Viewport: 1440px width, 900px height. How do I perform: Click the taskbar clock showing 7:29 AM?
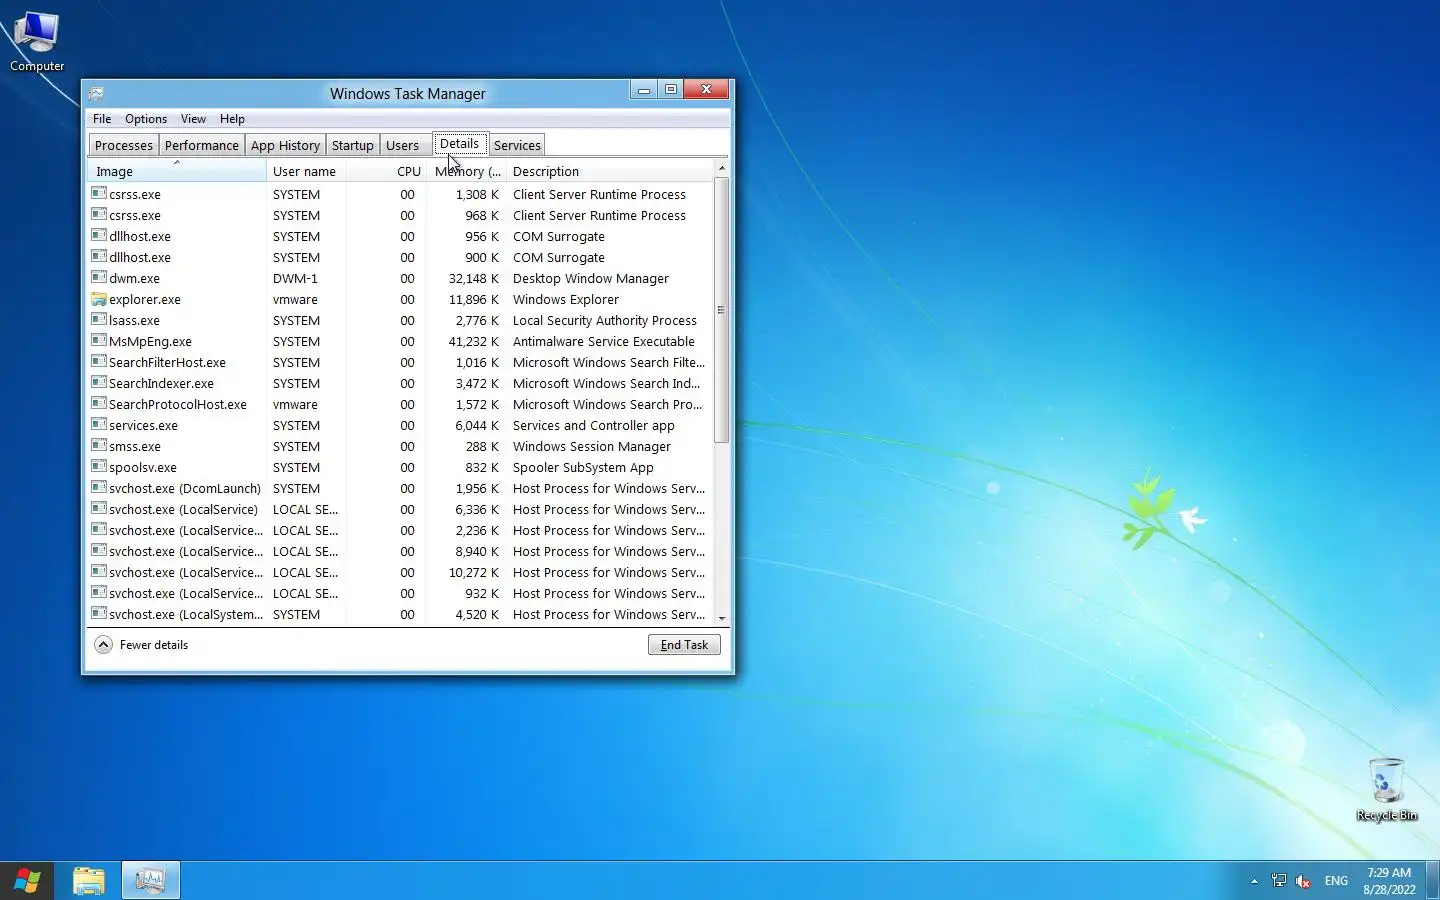[x=1389, y=881]
